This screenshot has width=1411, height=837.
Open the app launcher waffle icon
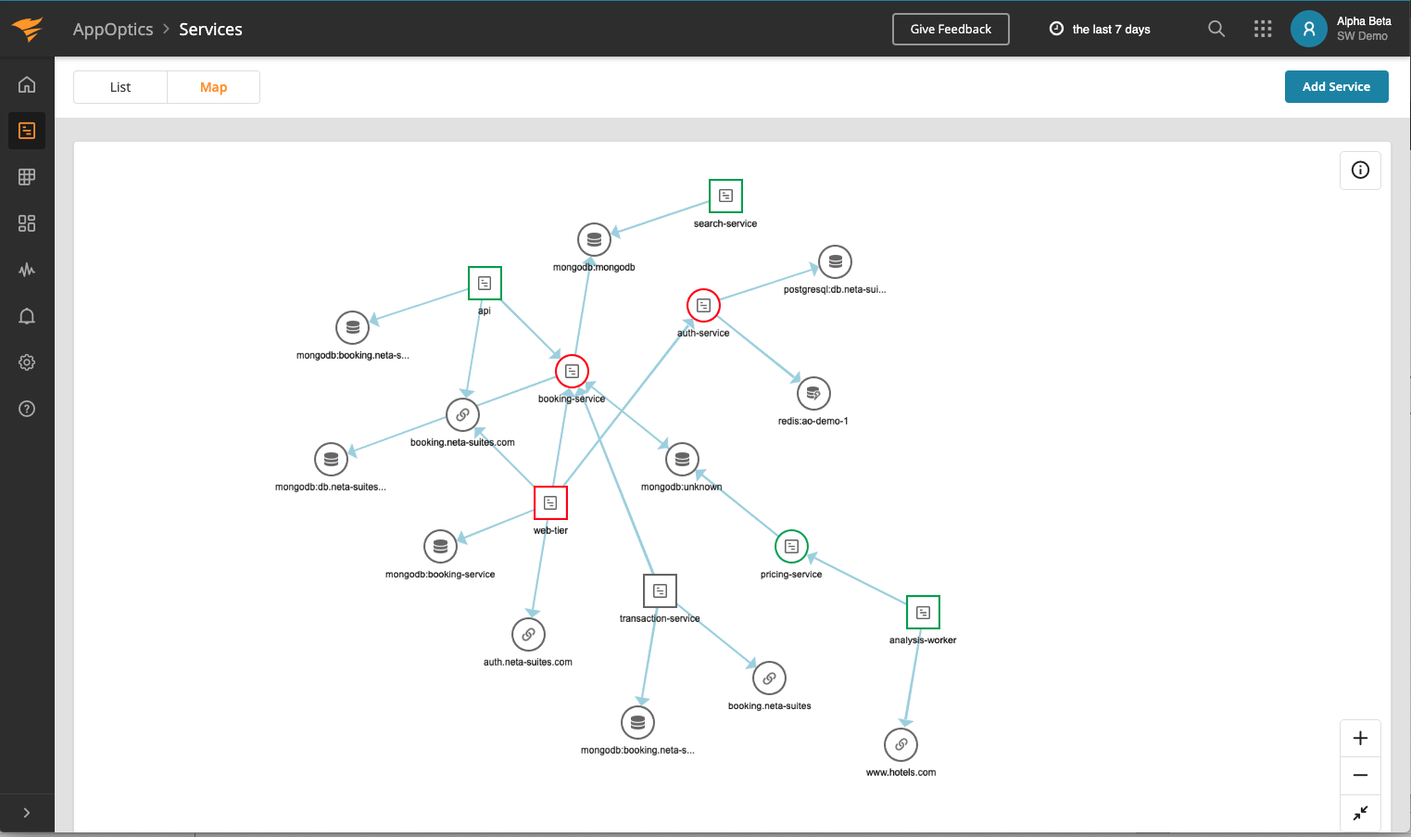[x=1262, y=29]
